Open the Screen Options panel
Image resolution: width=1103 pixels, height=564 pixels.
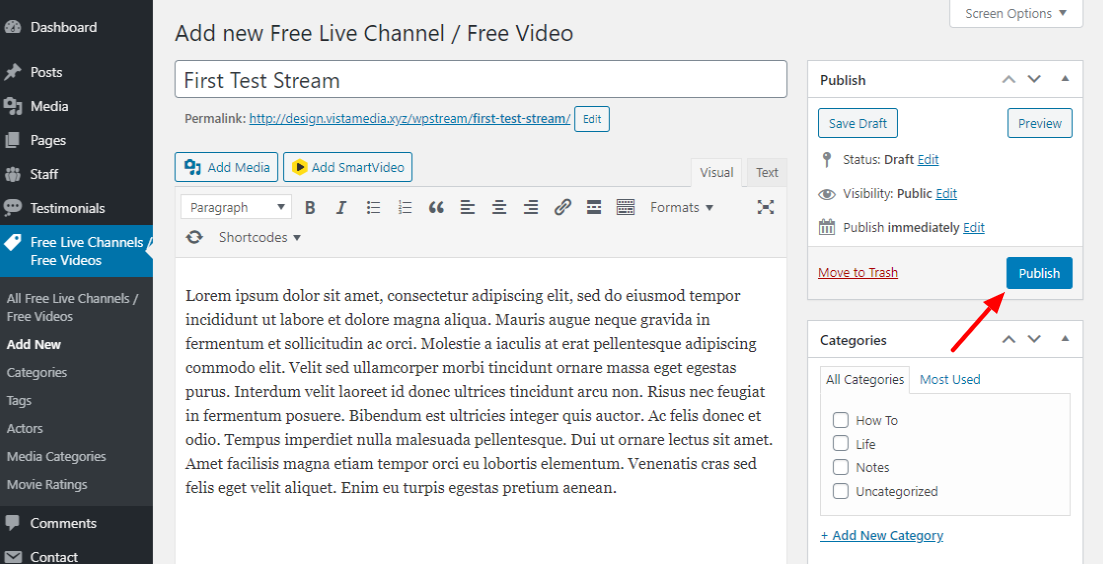coord(1015,14)
